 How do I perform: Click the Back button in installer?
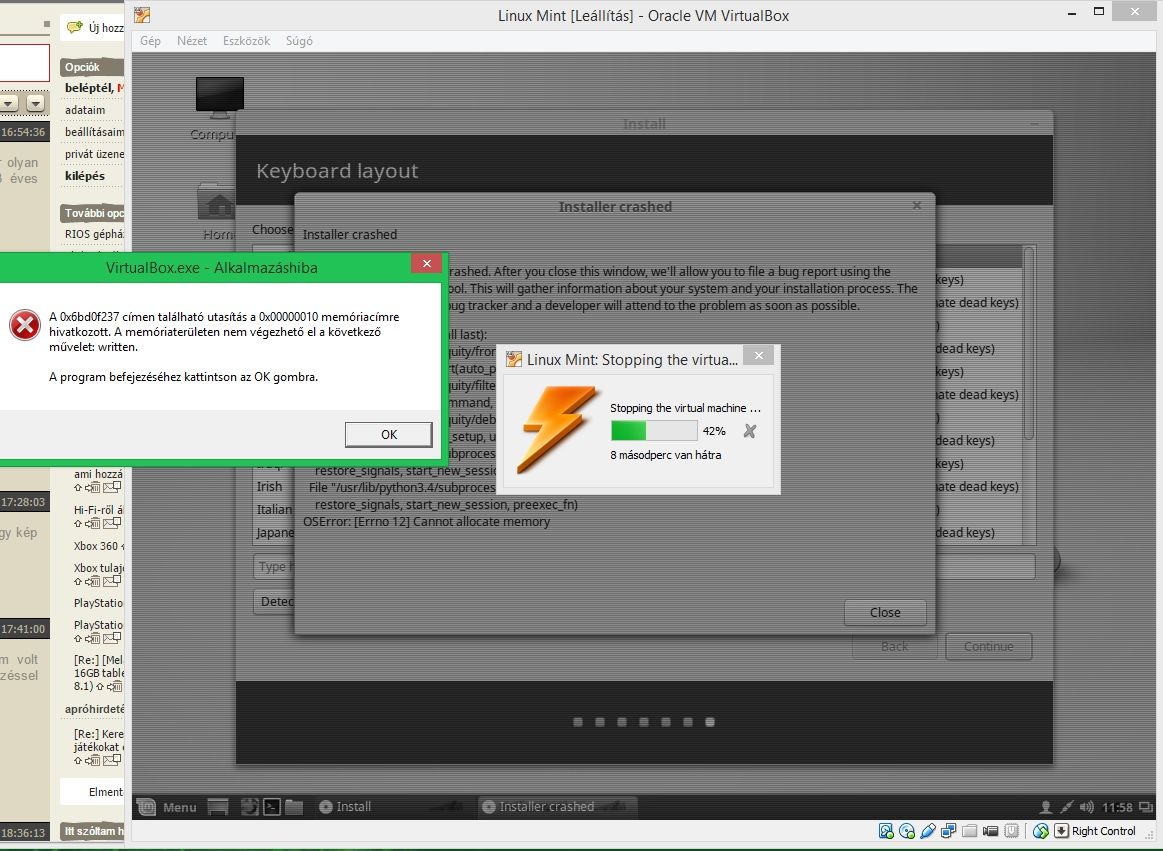pos(895,646)
